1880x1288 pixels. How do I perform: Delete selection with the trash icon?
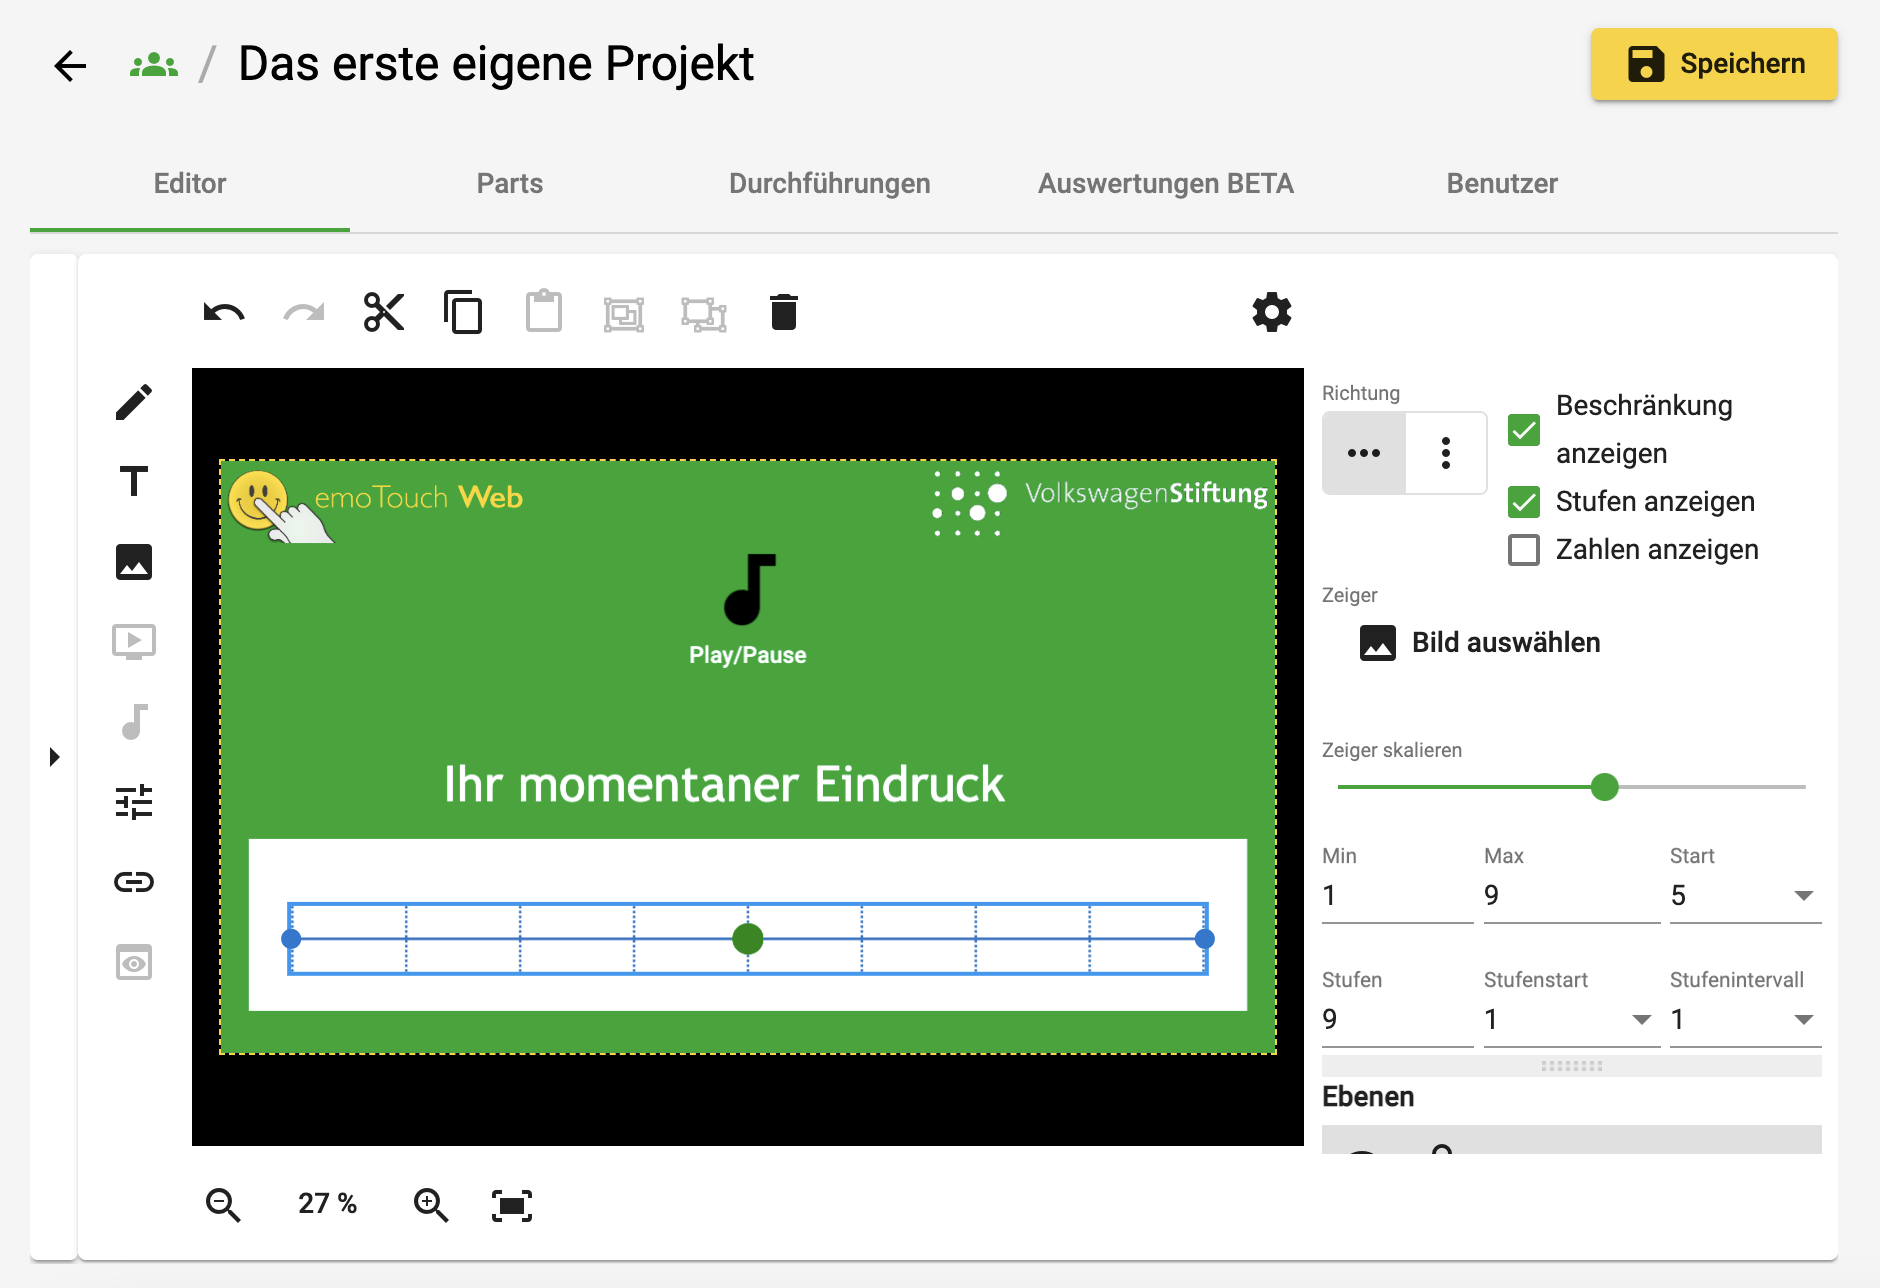click(x=784, y=312)
